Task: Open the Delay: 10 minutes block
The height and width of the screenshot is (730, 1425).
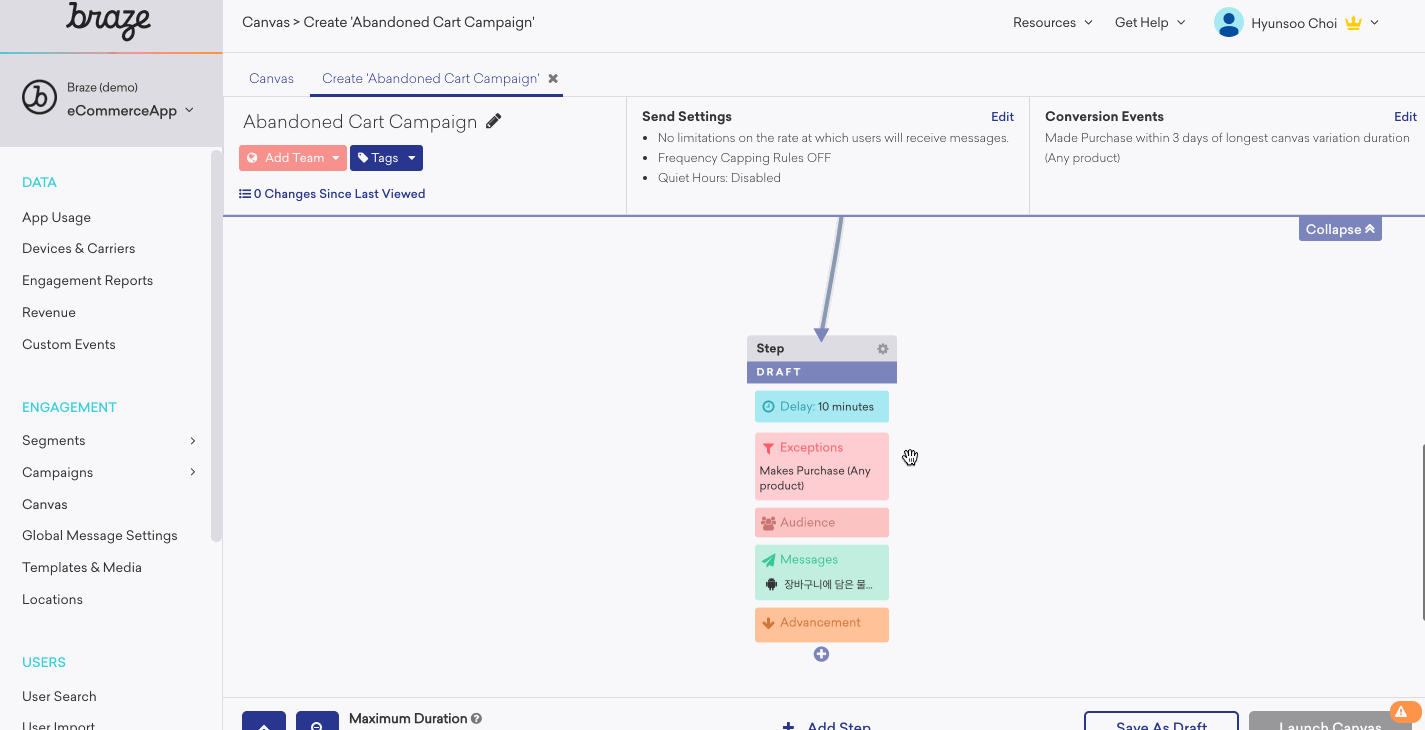Action: pos(822,407)
